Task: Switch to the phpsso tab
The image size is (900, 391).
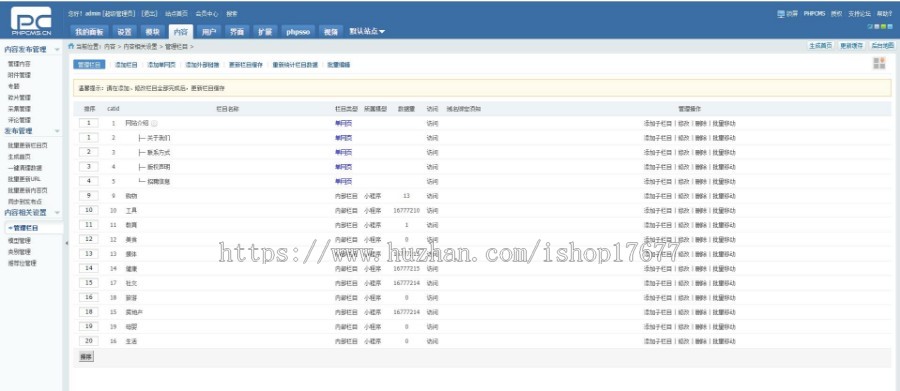Action: point(298,32)
